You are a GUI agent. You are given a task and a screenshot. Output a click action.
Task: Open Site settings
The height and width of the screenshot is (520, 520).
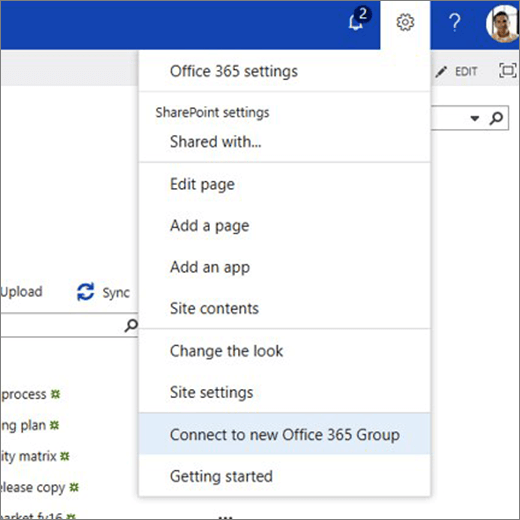[x=285, y=392]
